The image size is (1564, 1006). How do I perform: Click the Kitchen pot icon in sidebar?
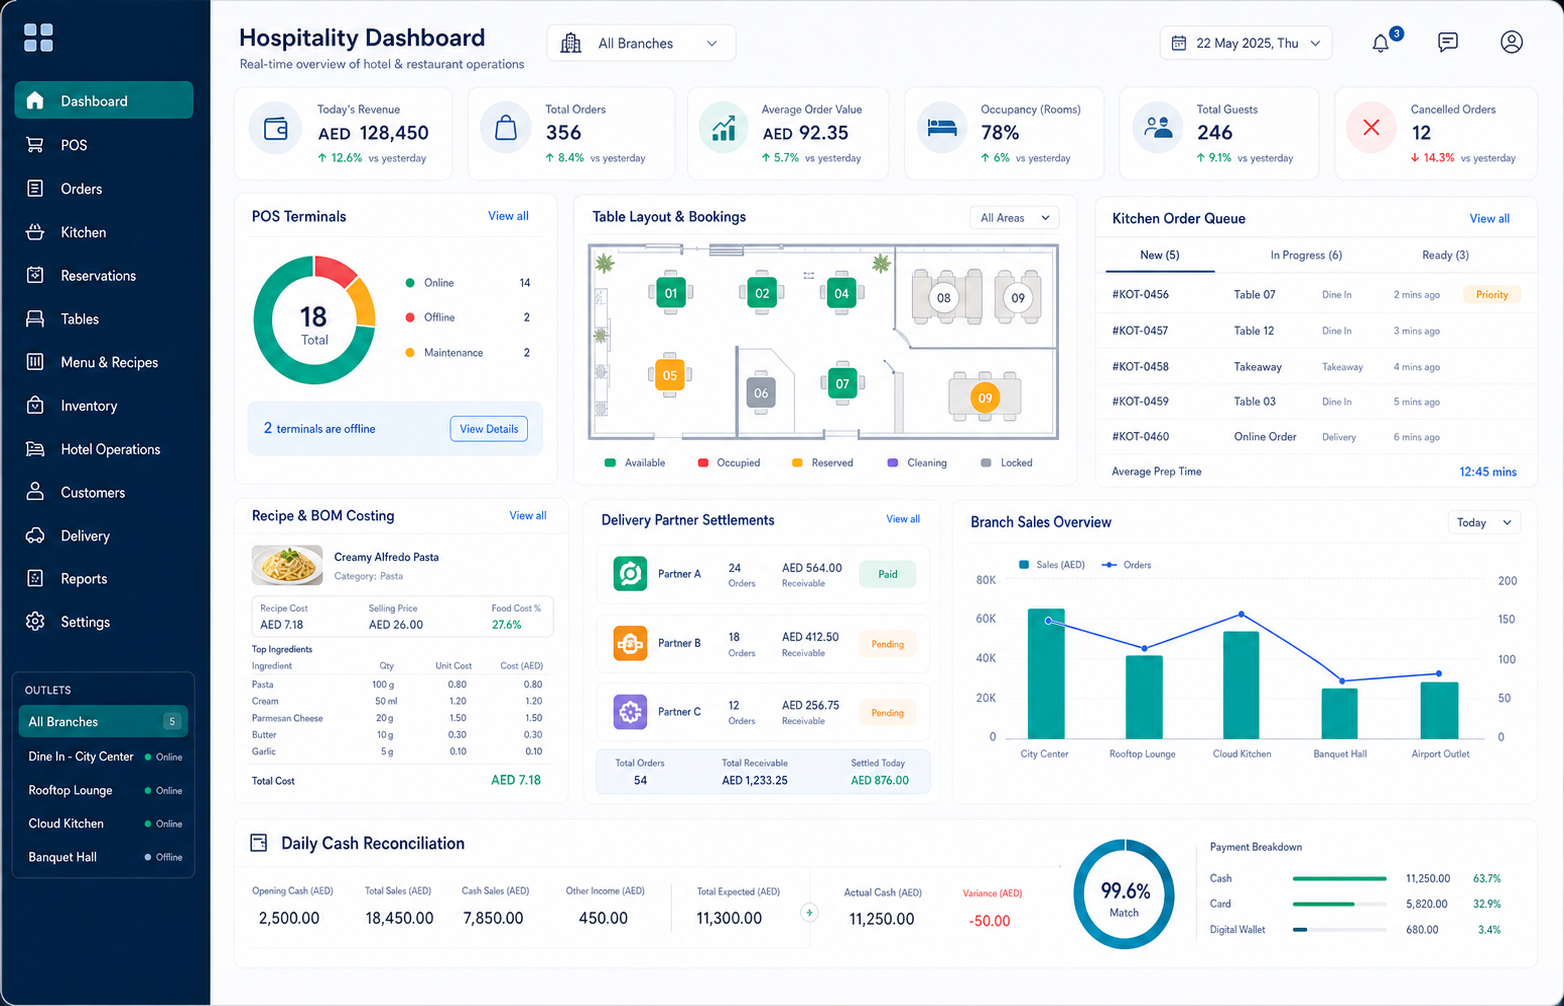point(35,232)
